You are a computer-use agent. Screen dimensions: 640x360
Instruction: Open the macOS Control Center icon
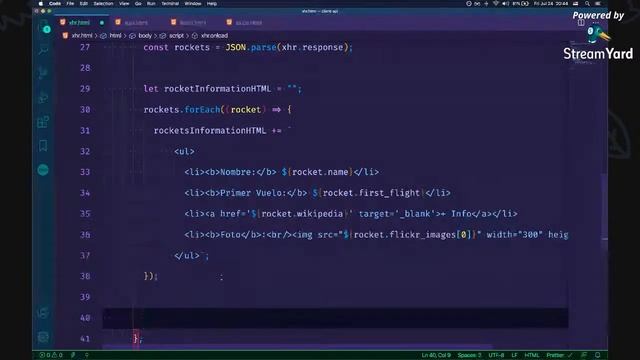[598, 3]
